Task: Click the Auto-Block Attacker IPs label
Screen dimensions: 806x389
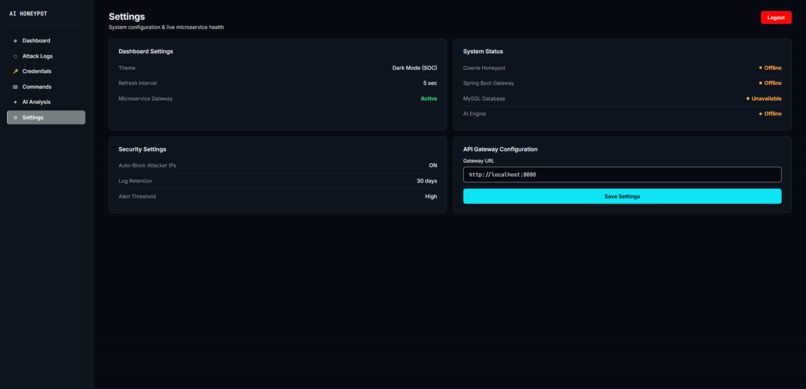Action: point(147,165)
